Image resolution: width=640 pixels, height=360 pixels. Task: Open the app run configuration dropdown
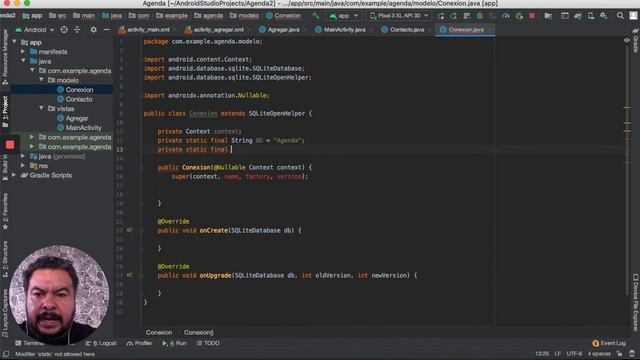point(344,16)
